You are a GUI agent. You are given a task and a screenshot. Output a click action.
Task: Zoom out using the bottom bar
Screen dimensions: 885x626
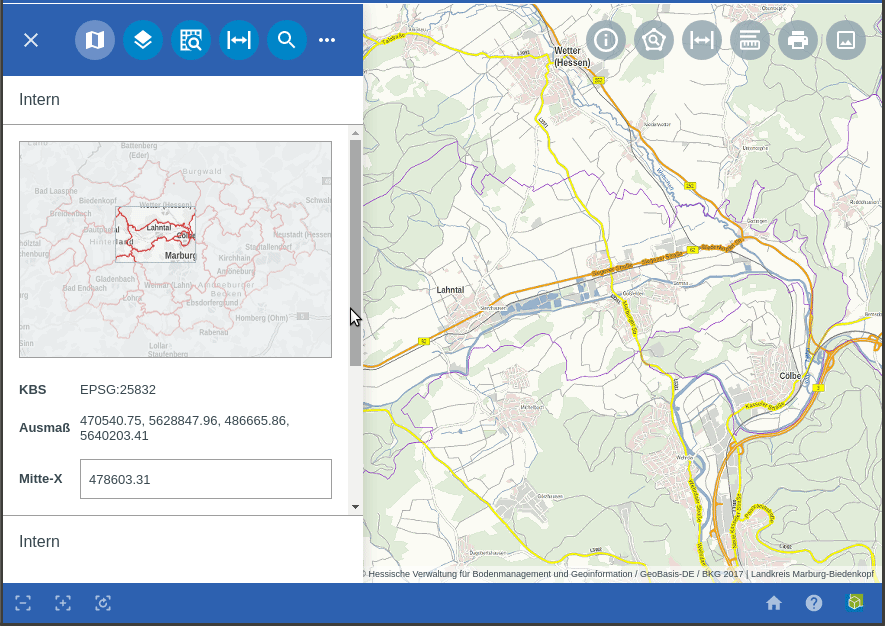tap(23, 603)
